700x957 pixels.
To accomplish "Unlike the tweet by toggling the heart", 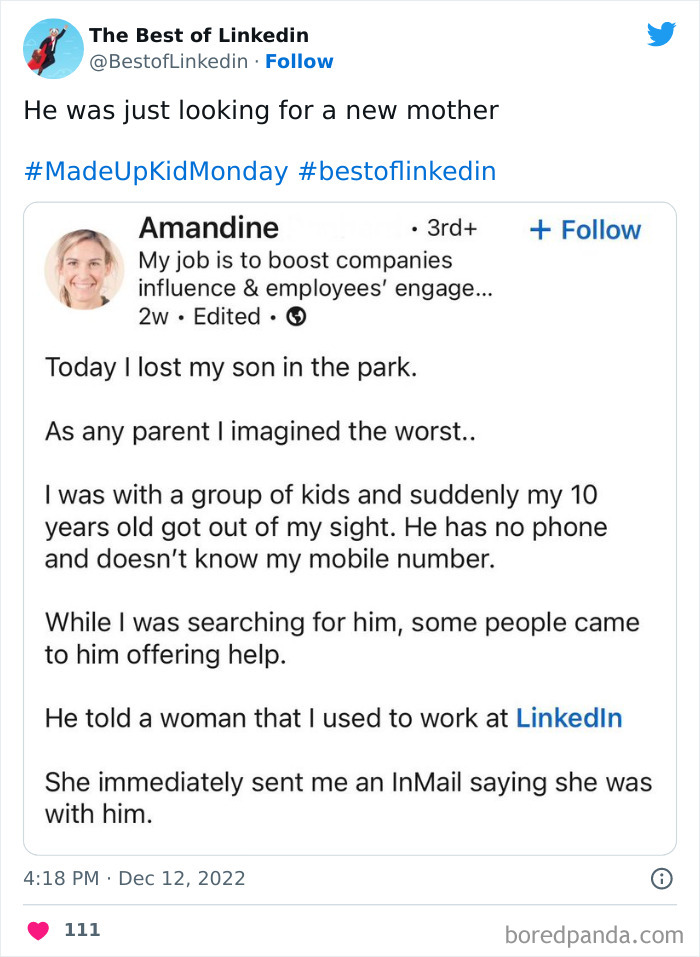I will pyautogui.click(x=38, y=929).
